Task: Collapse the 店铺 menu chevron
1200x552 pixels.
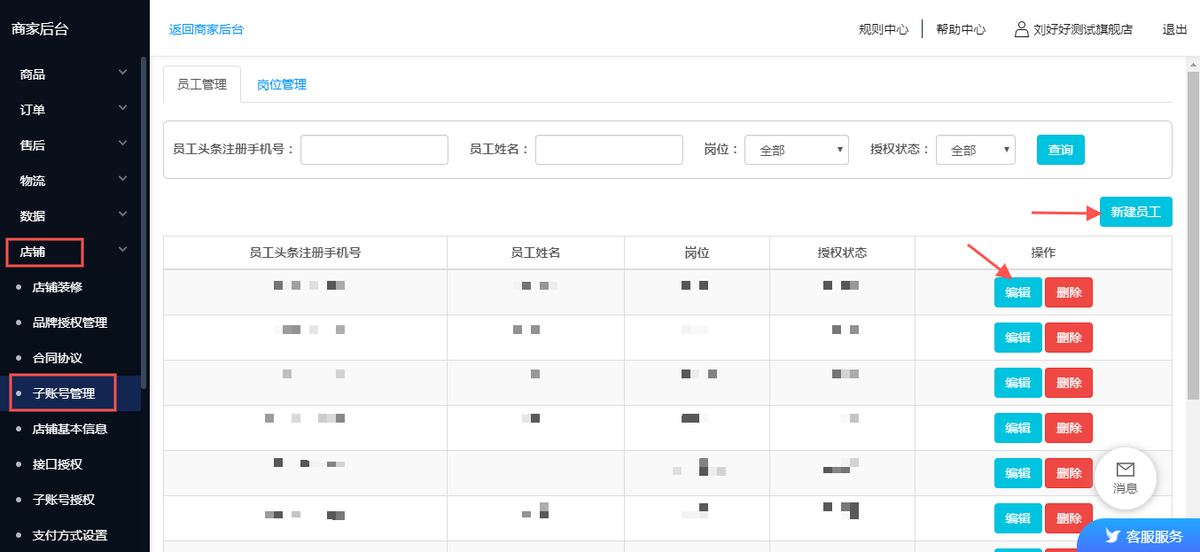Action: coord(123,250)
